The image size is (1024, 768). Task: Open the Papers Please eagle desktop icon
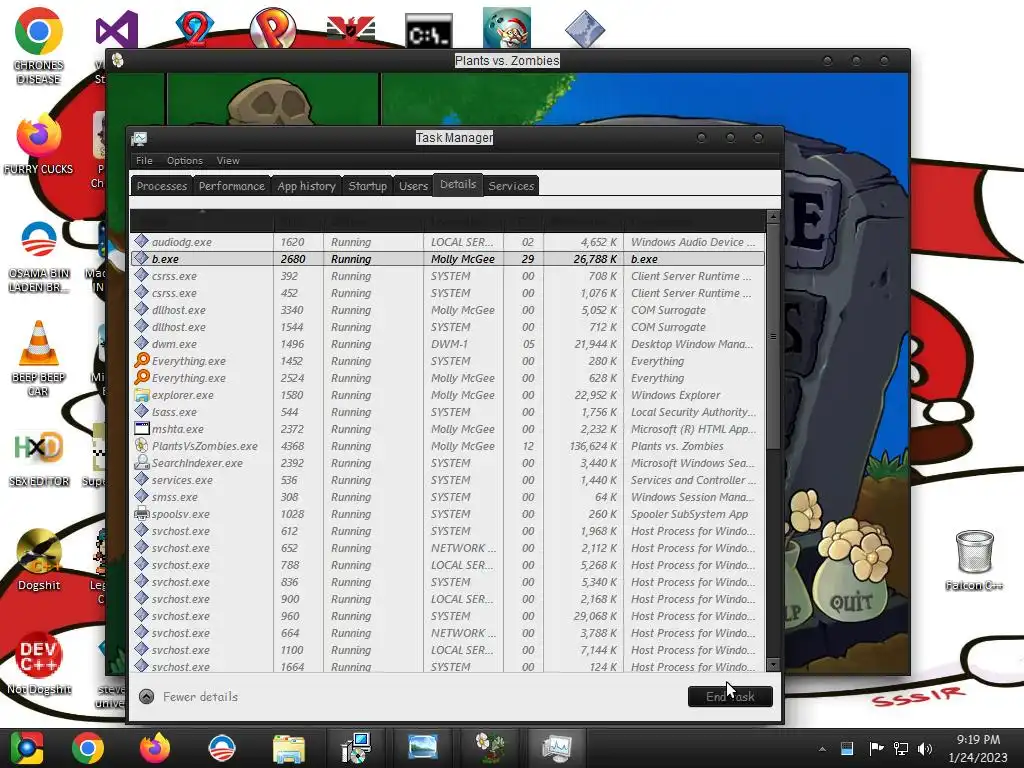point(351,30)
